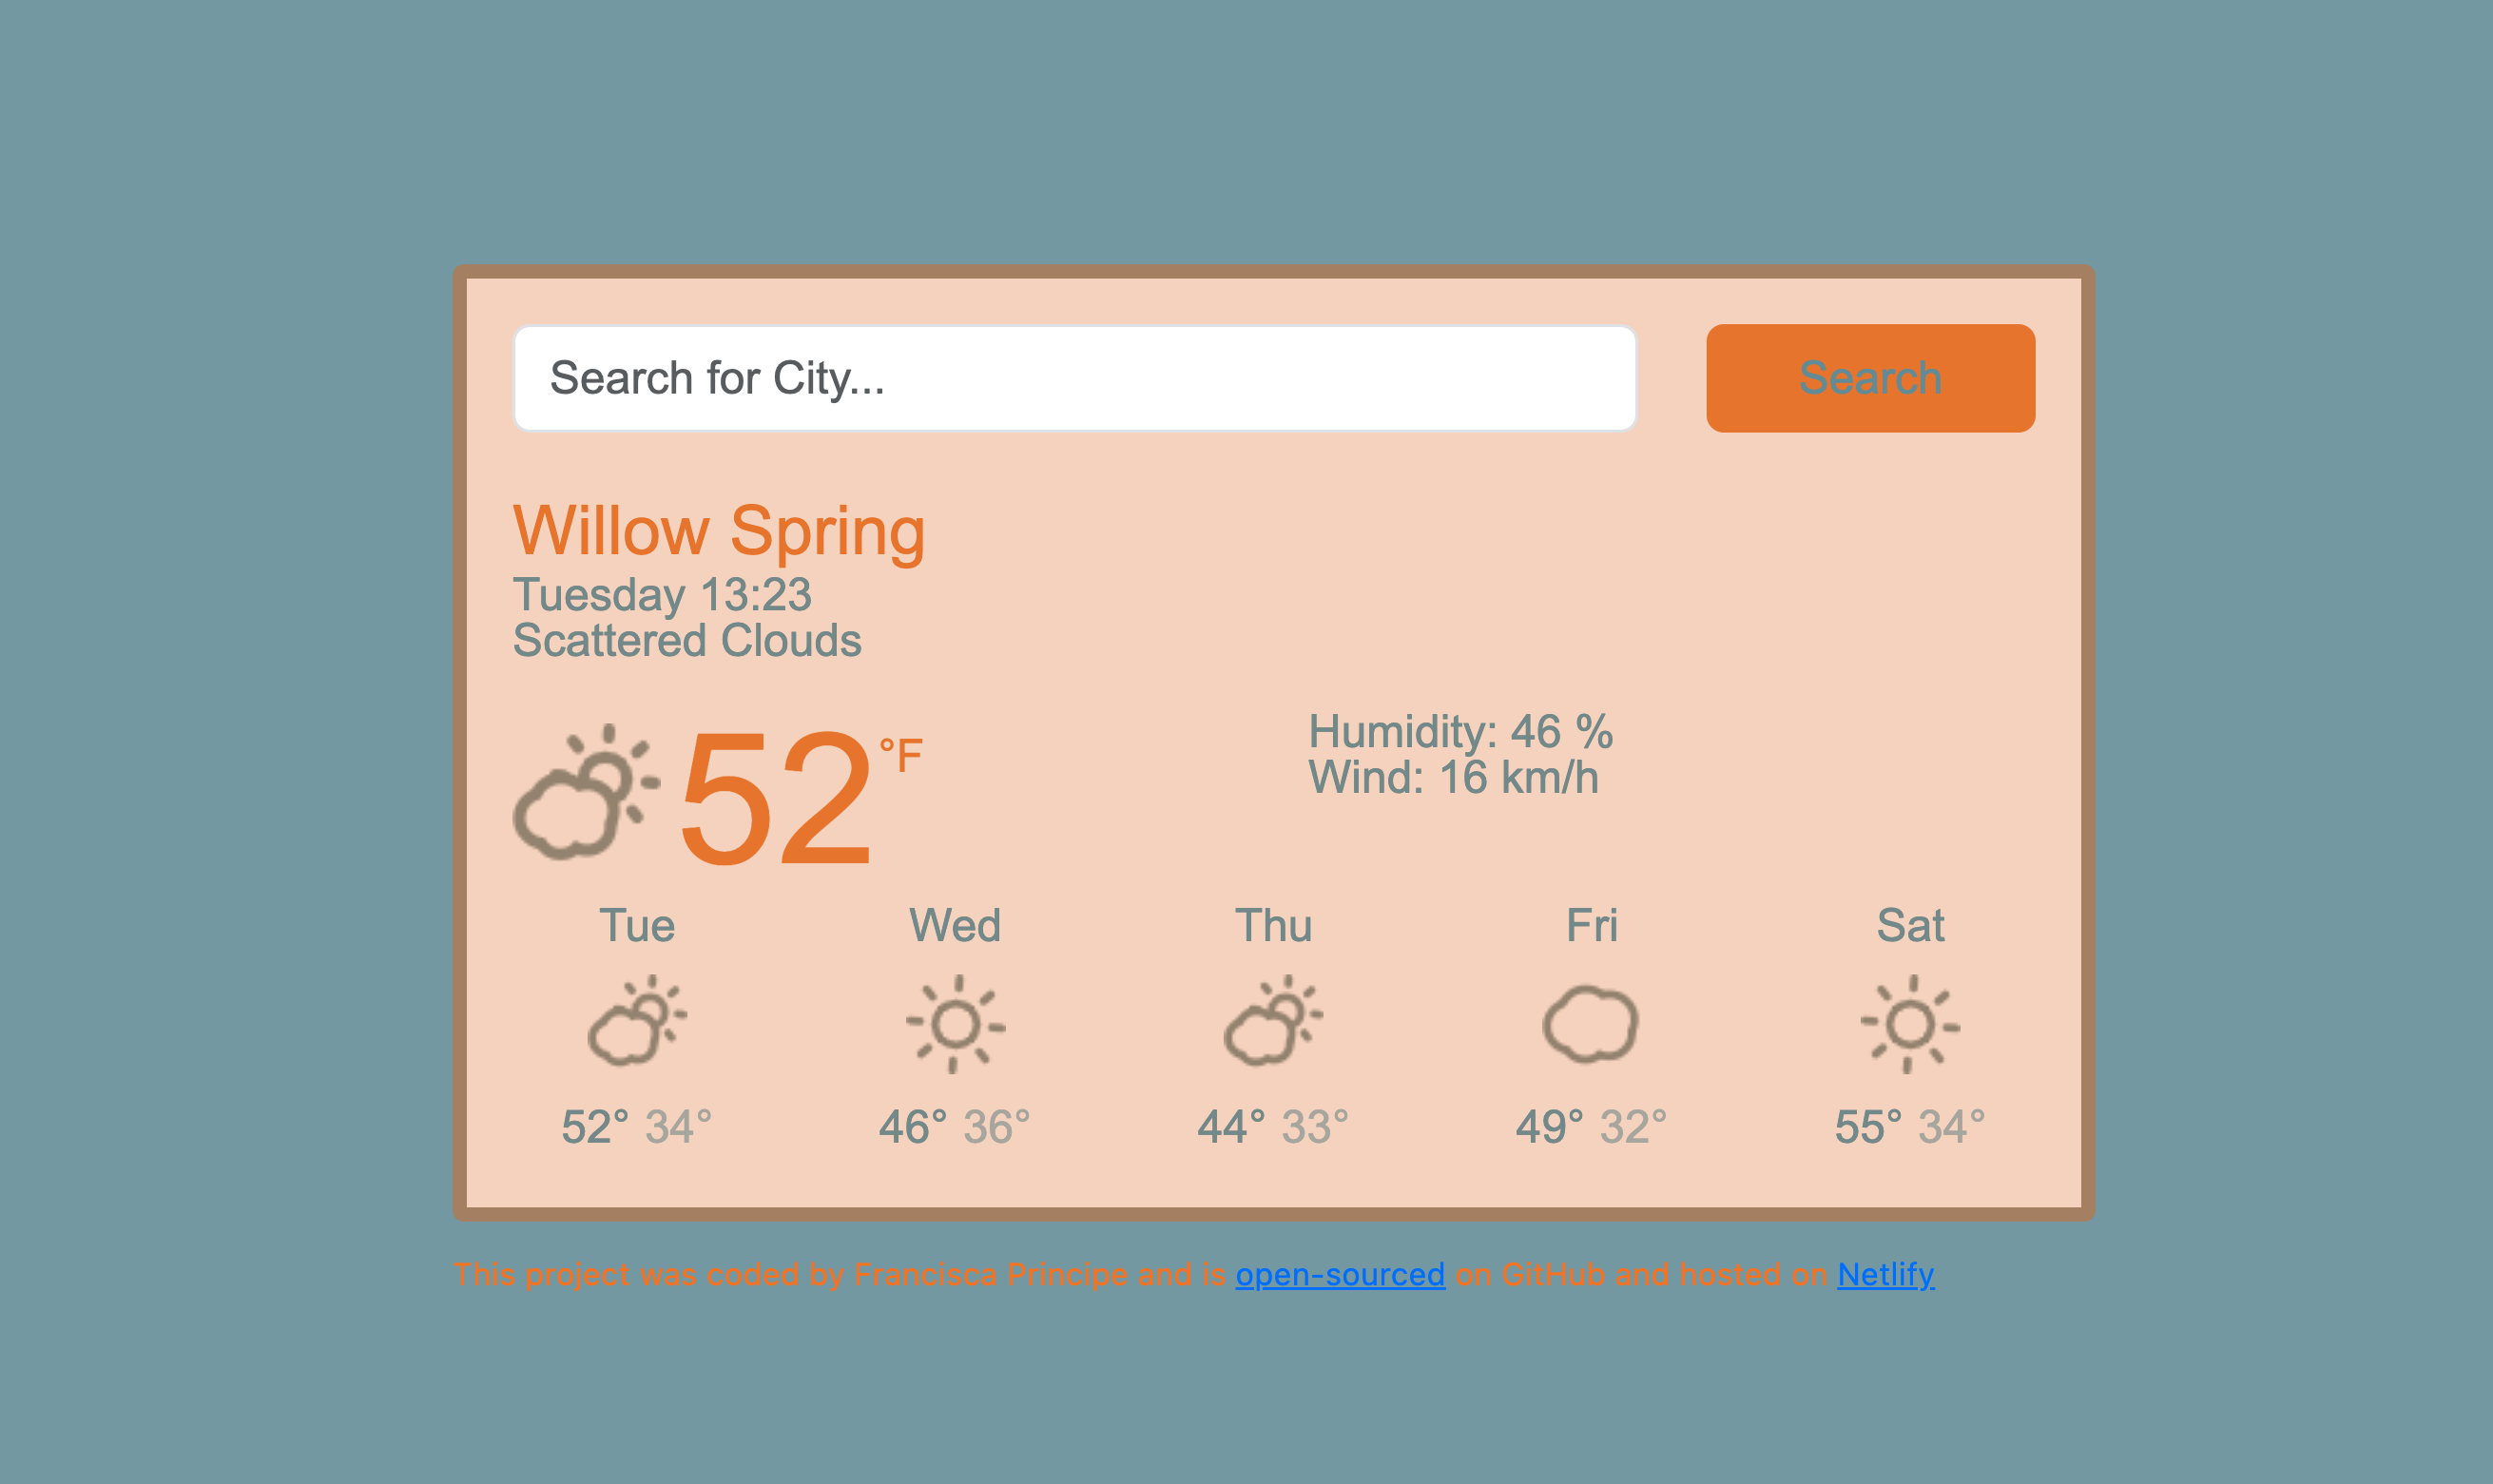Open the open-sourced GitHub link
2493x1484 pixels.
[x=1339, y=1274]
